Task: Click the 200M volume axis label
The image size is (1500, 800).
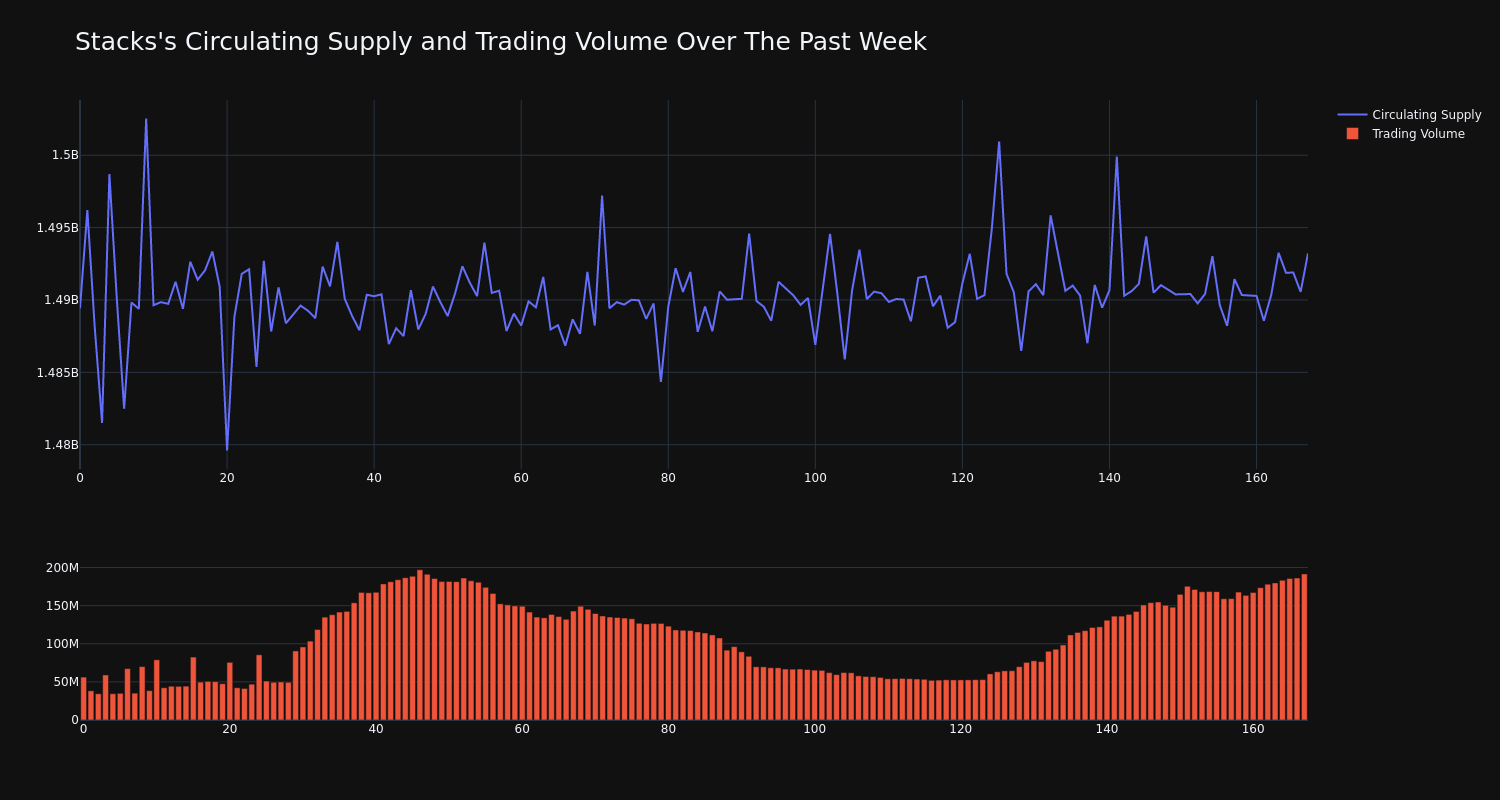Action: (x=62, y=568)
